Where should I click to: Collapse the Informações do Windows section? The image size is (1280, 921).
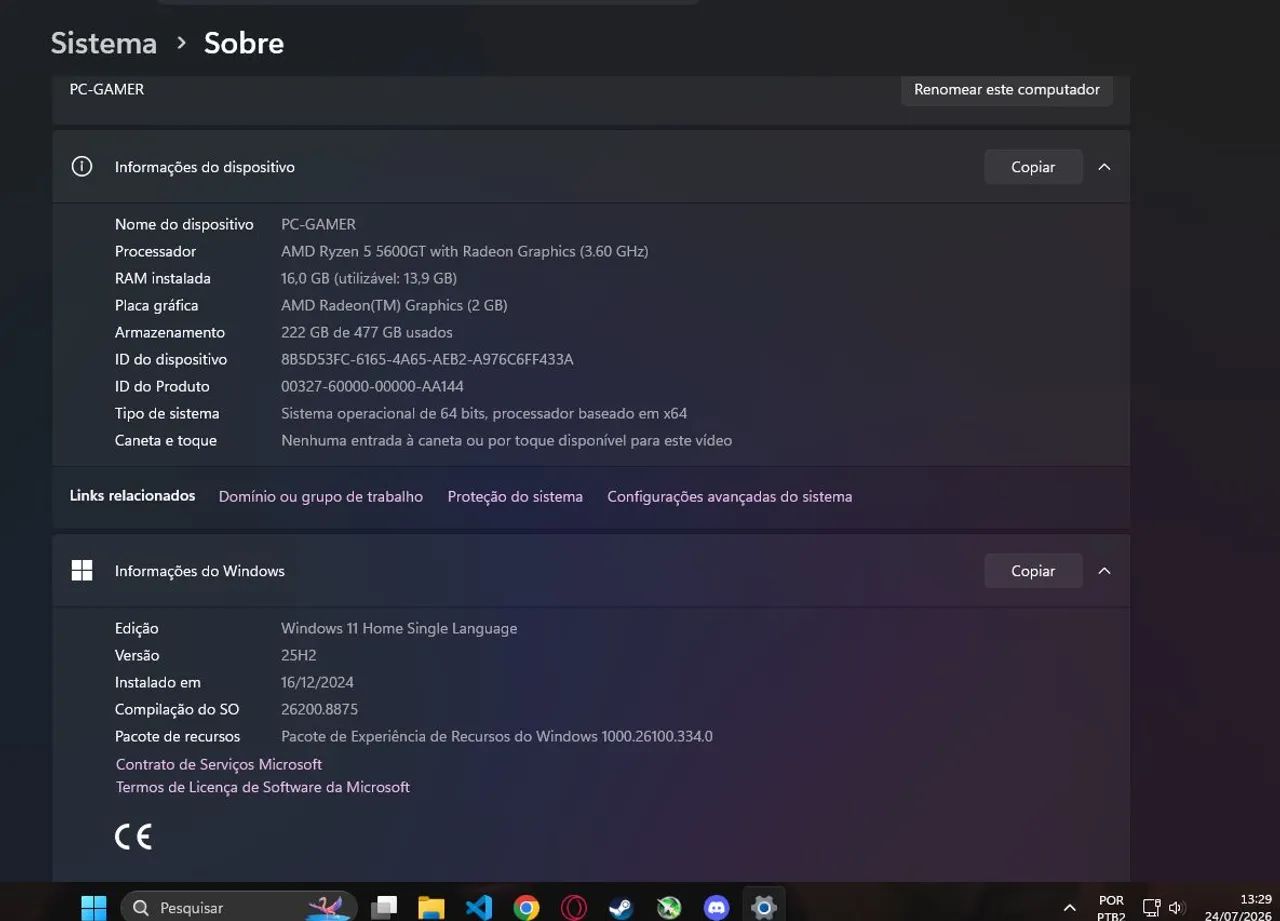pyautogui.click(x=1104, y=571)
